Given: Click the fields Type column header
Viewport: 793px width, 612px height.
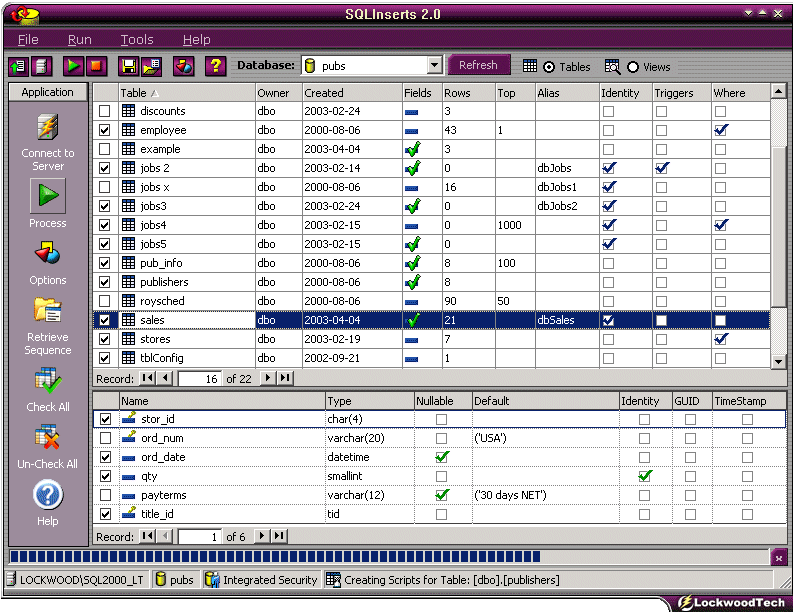Looking at the screenshot, I should [x=370, y=401].
